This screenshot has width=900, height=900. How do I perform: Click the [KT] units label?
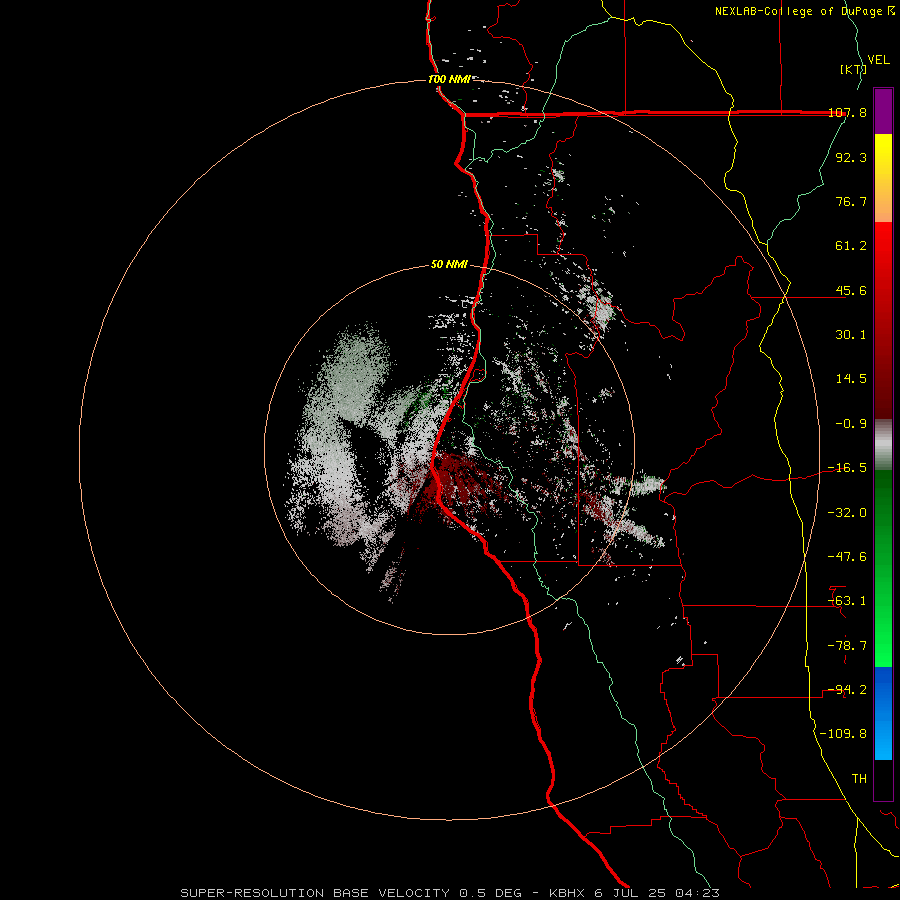click(853, 69)
